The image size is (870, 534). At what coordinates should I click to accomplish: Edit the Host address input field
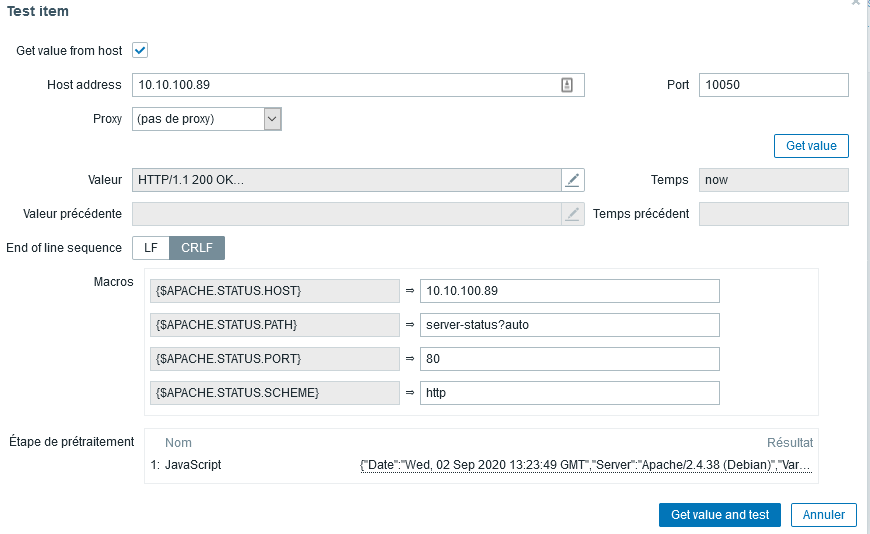(345, 86)
